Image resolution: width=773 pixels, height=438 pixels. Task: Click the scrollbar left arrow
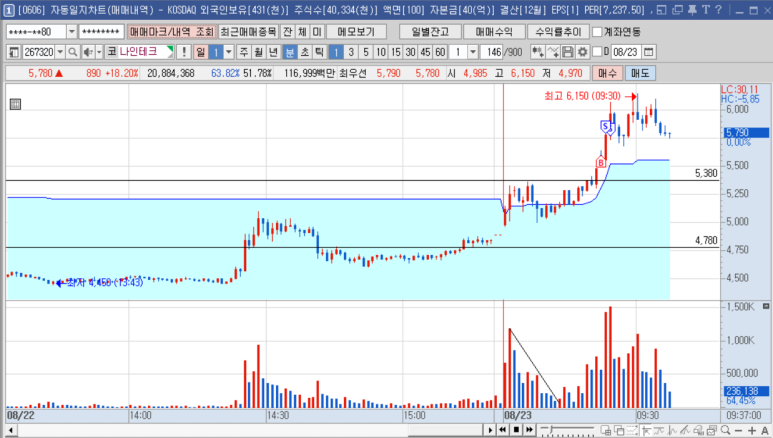[10, 430]
